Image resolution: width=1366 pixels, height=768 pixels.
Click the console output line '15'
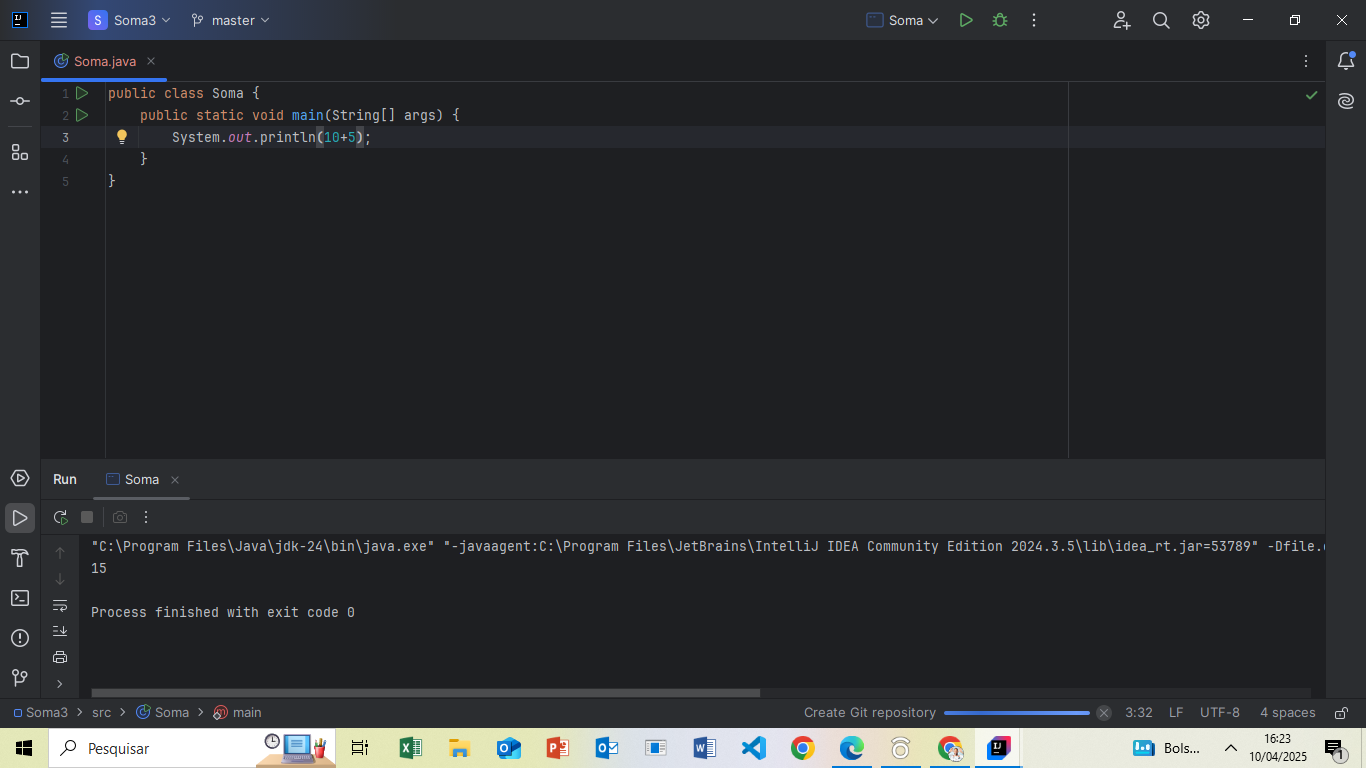pyautogui.click(x=99, y=569)
